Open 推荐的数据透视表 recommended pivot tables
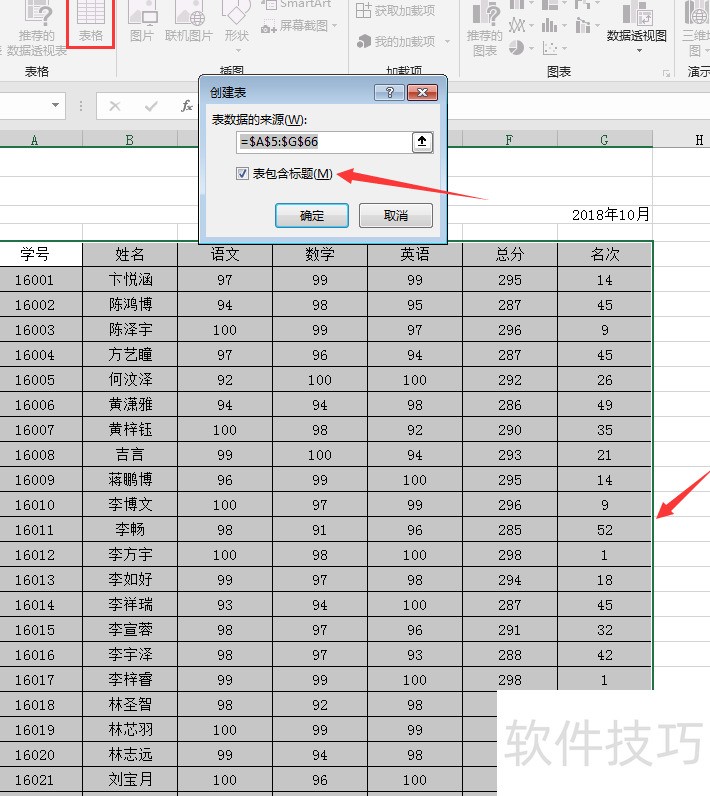The height and width of the screenshot is (796, 710). click(x=37, y=28)
